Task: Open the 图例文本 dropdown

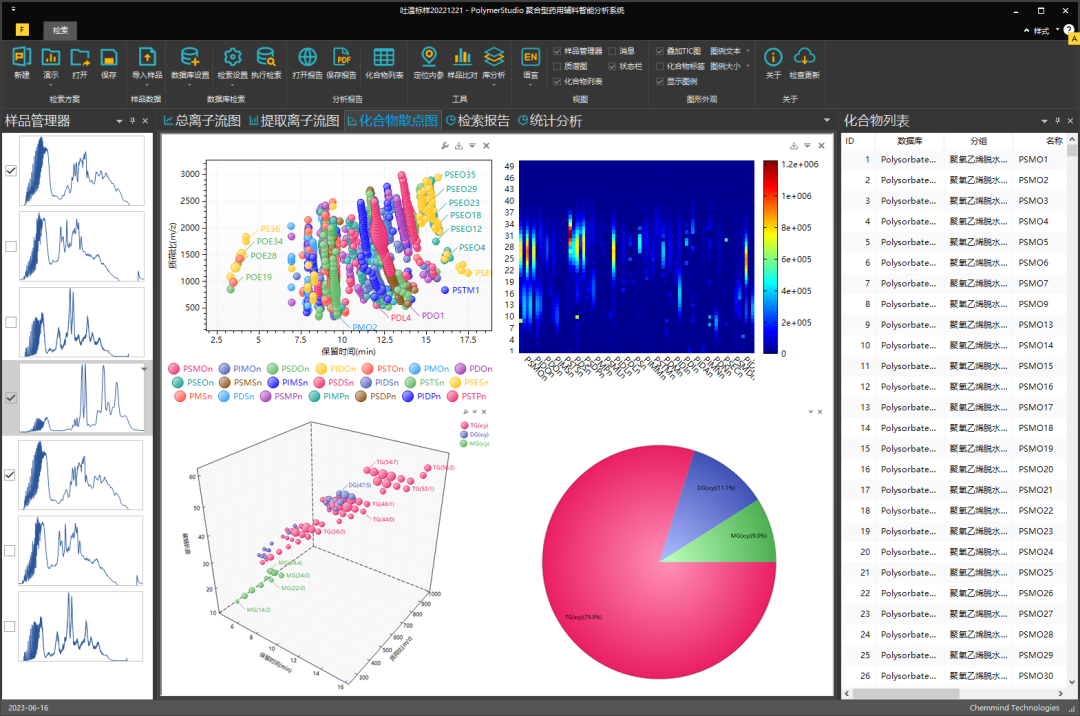Action: [730, 51]
